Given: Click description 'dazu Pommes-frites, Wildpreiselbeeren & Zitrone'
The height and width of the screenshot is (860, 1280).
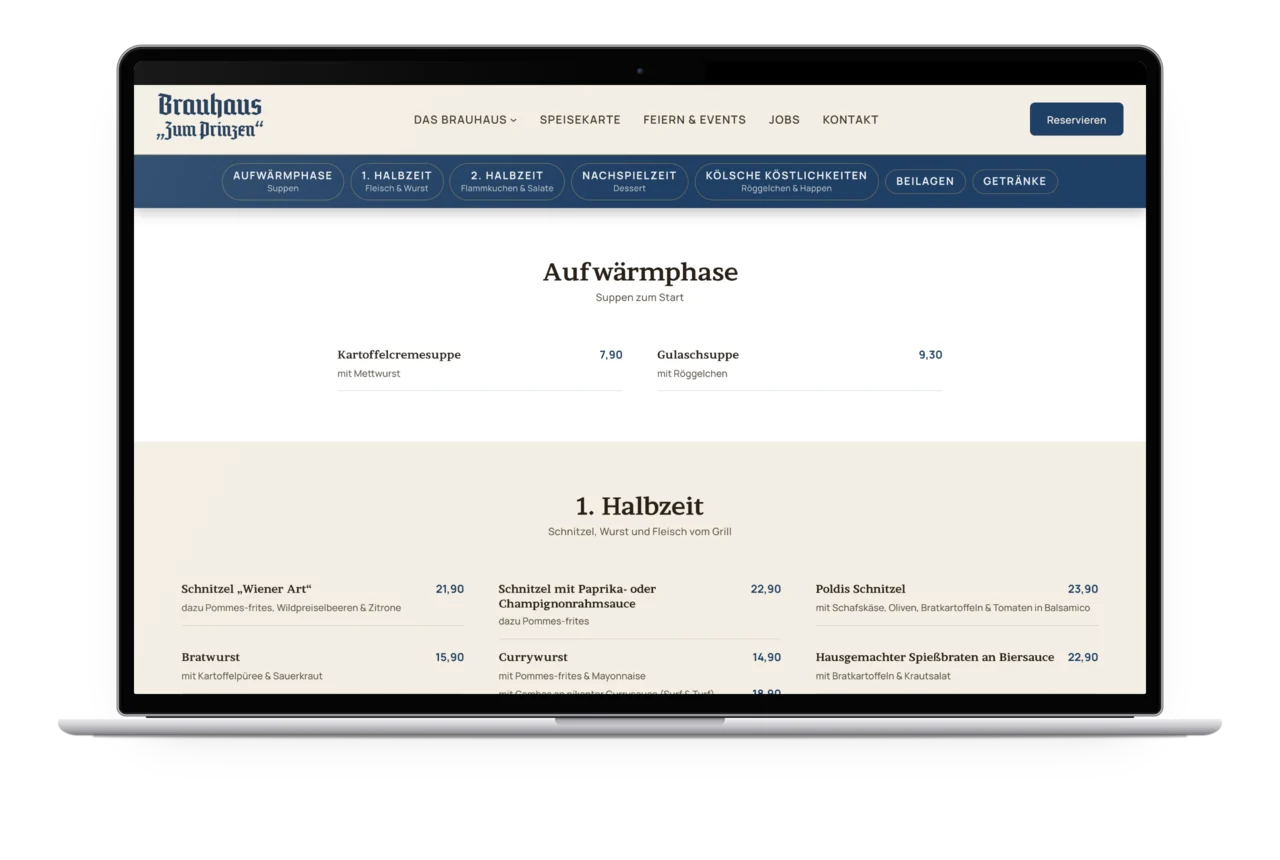Looking at the screenshot, I should click(x=291, y=608).
